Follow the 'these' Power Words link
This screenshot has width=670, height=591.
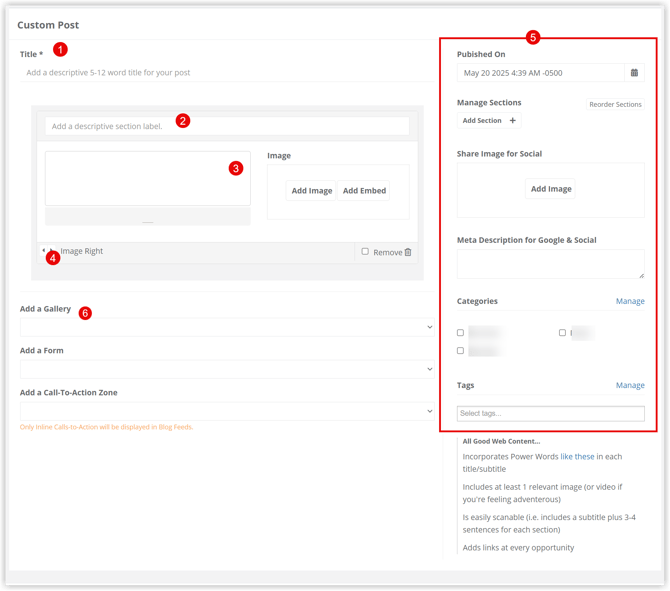pyautogui.click(x=584, y=457)
